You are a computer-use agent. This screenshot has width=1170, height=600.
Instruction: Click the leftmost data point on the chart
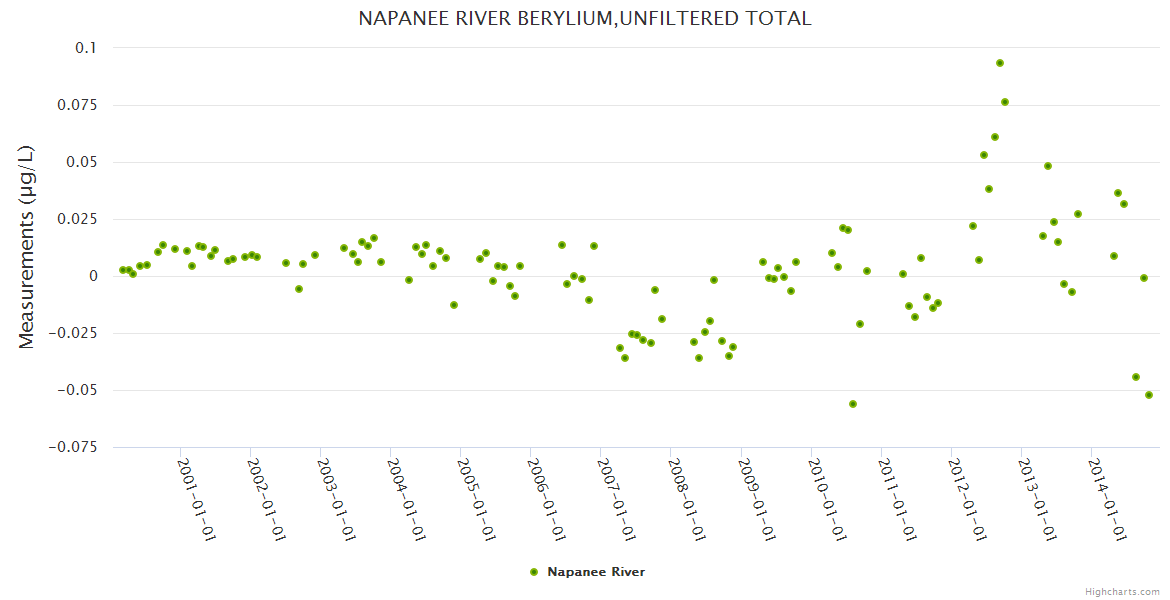pos(122,270)
